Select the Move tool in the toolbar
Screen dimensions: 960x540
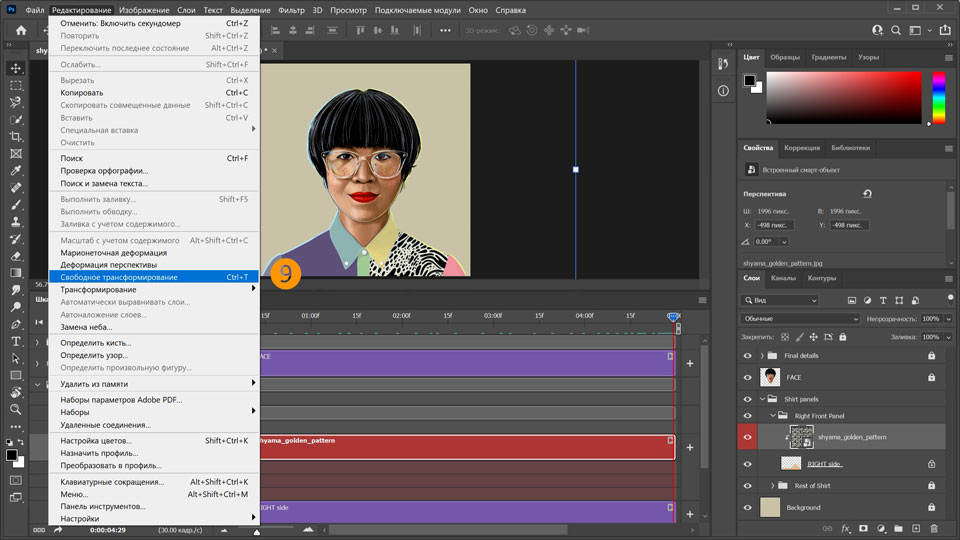tap(16, 68)
